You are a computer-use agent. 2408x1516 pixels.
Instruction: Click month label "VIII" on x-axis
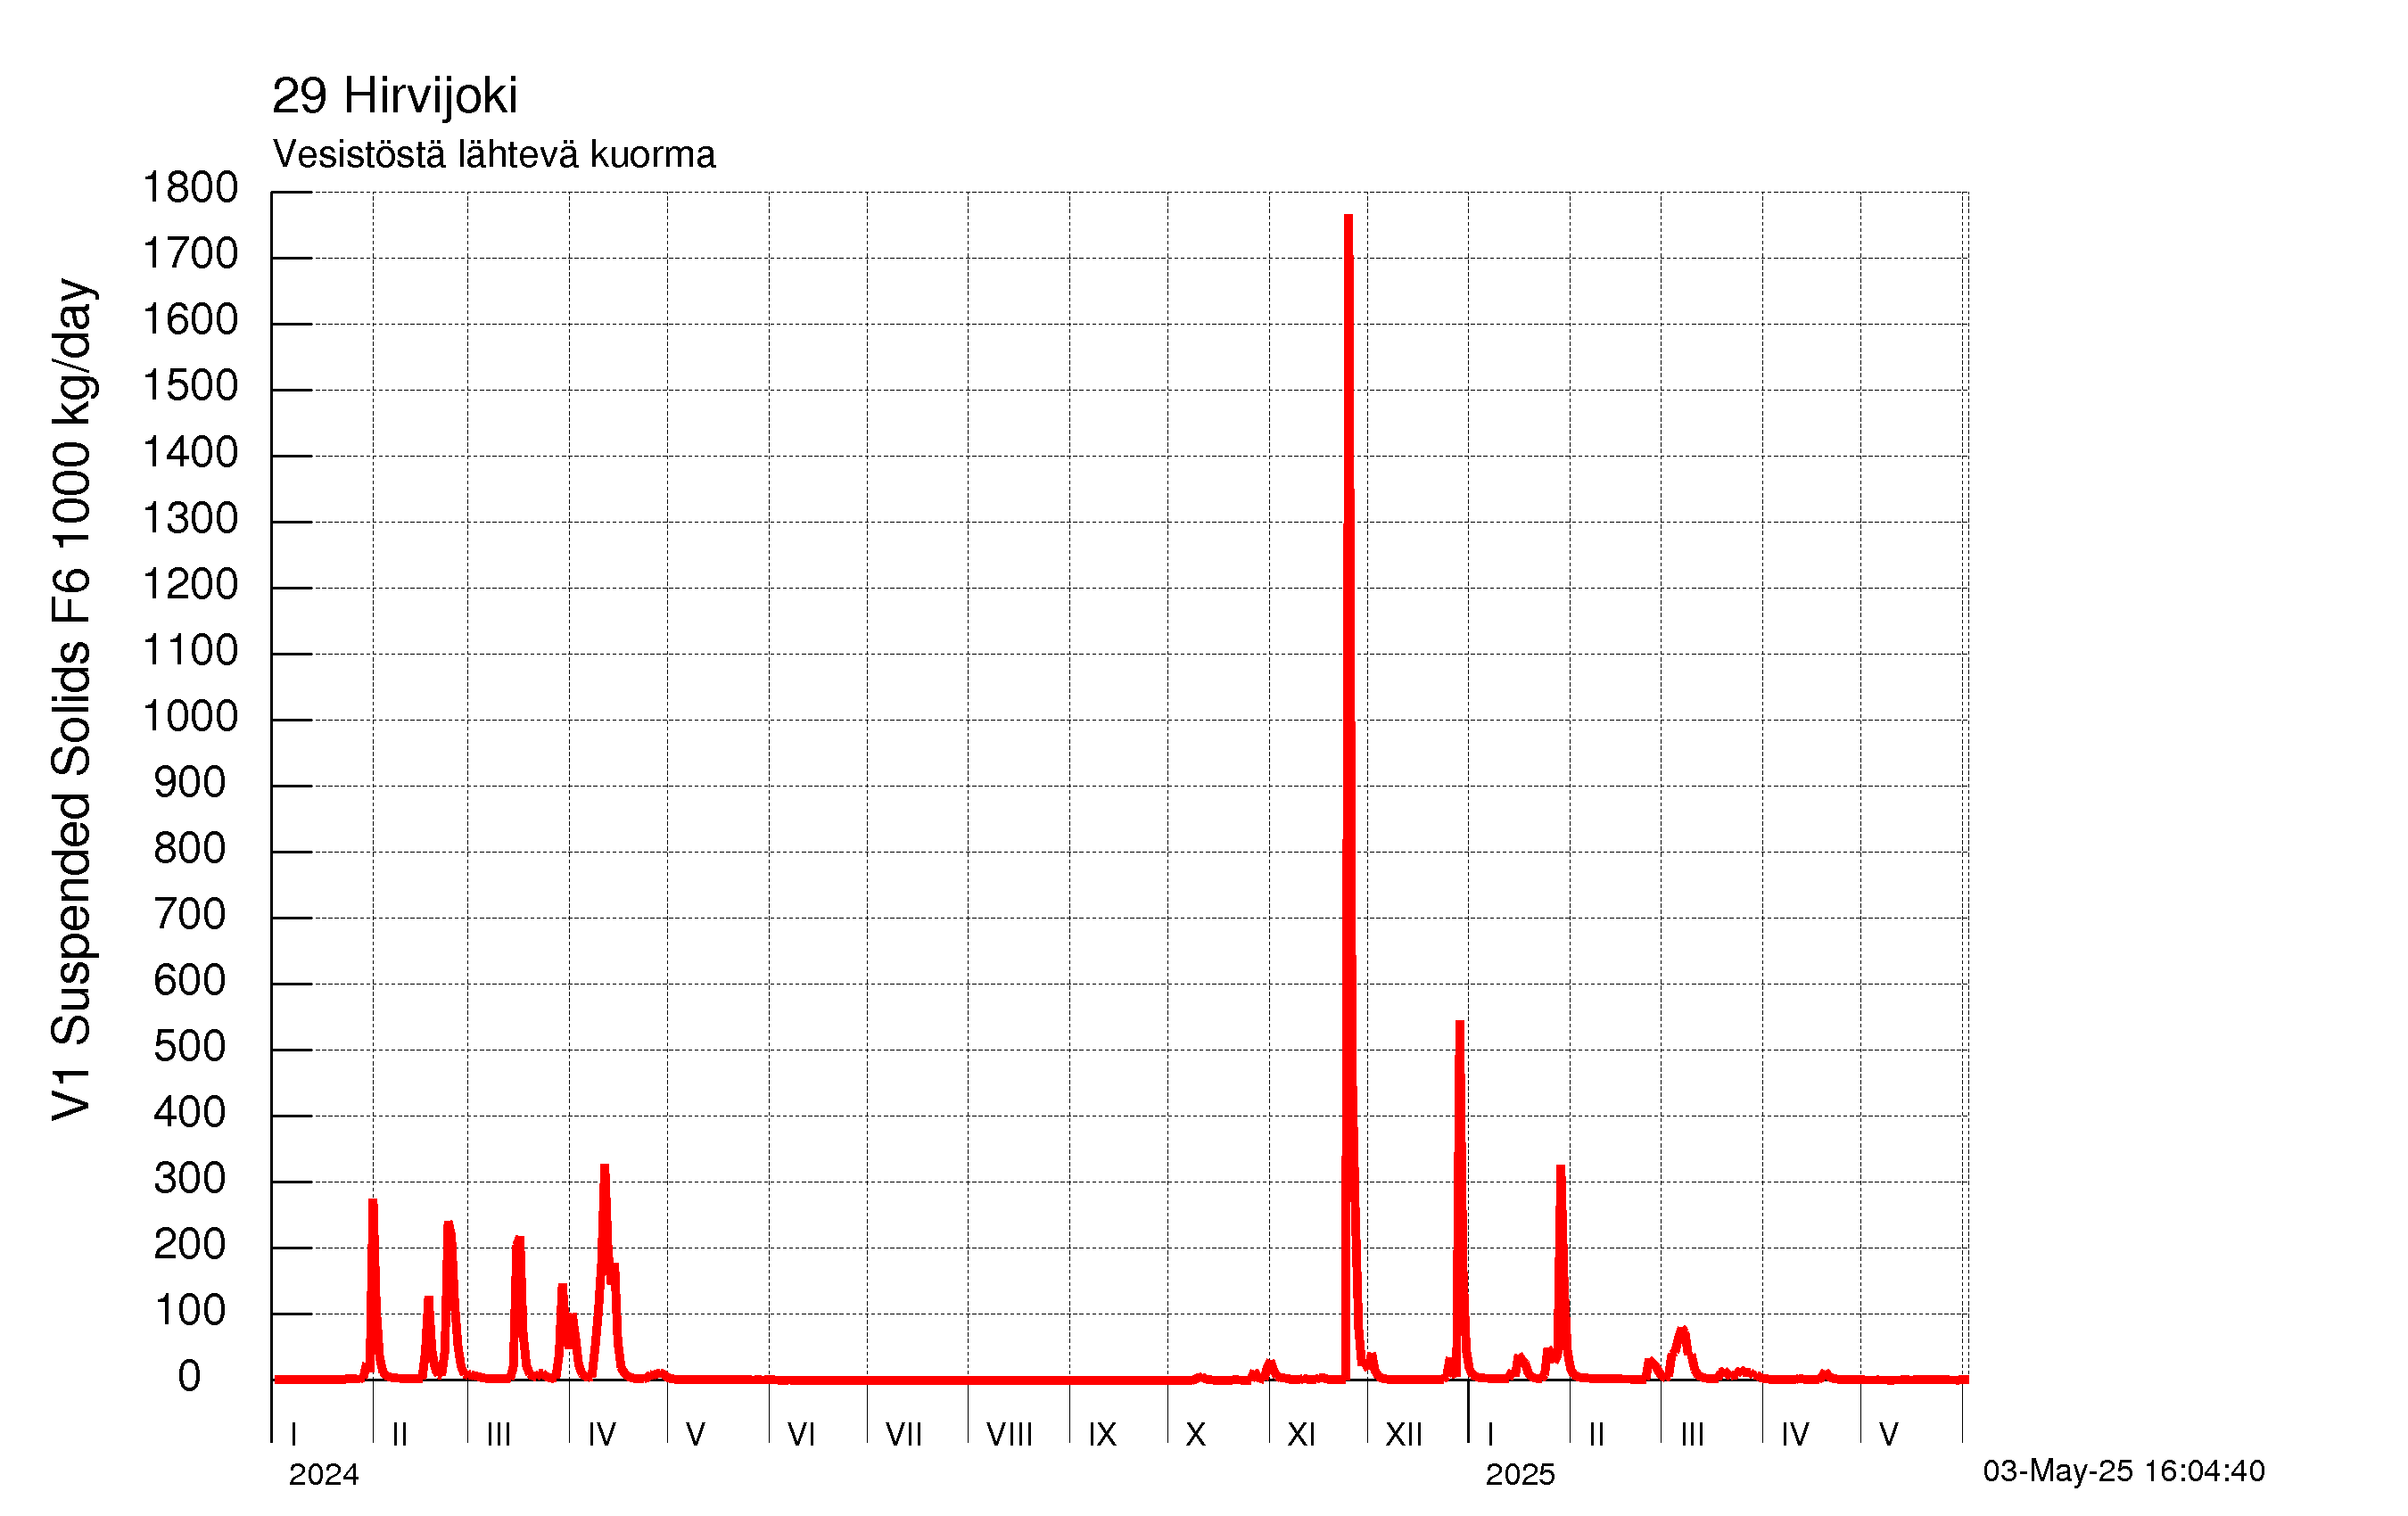coord(1009,1435)
